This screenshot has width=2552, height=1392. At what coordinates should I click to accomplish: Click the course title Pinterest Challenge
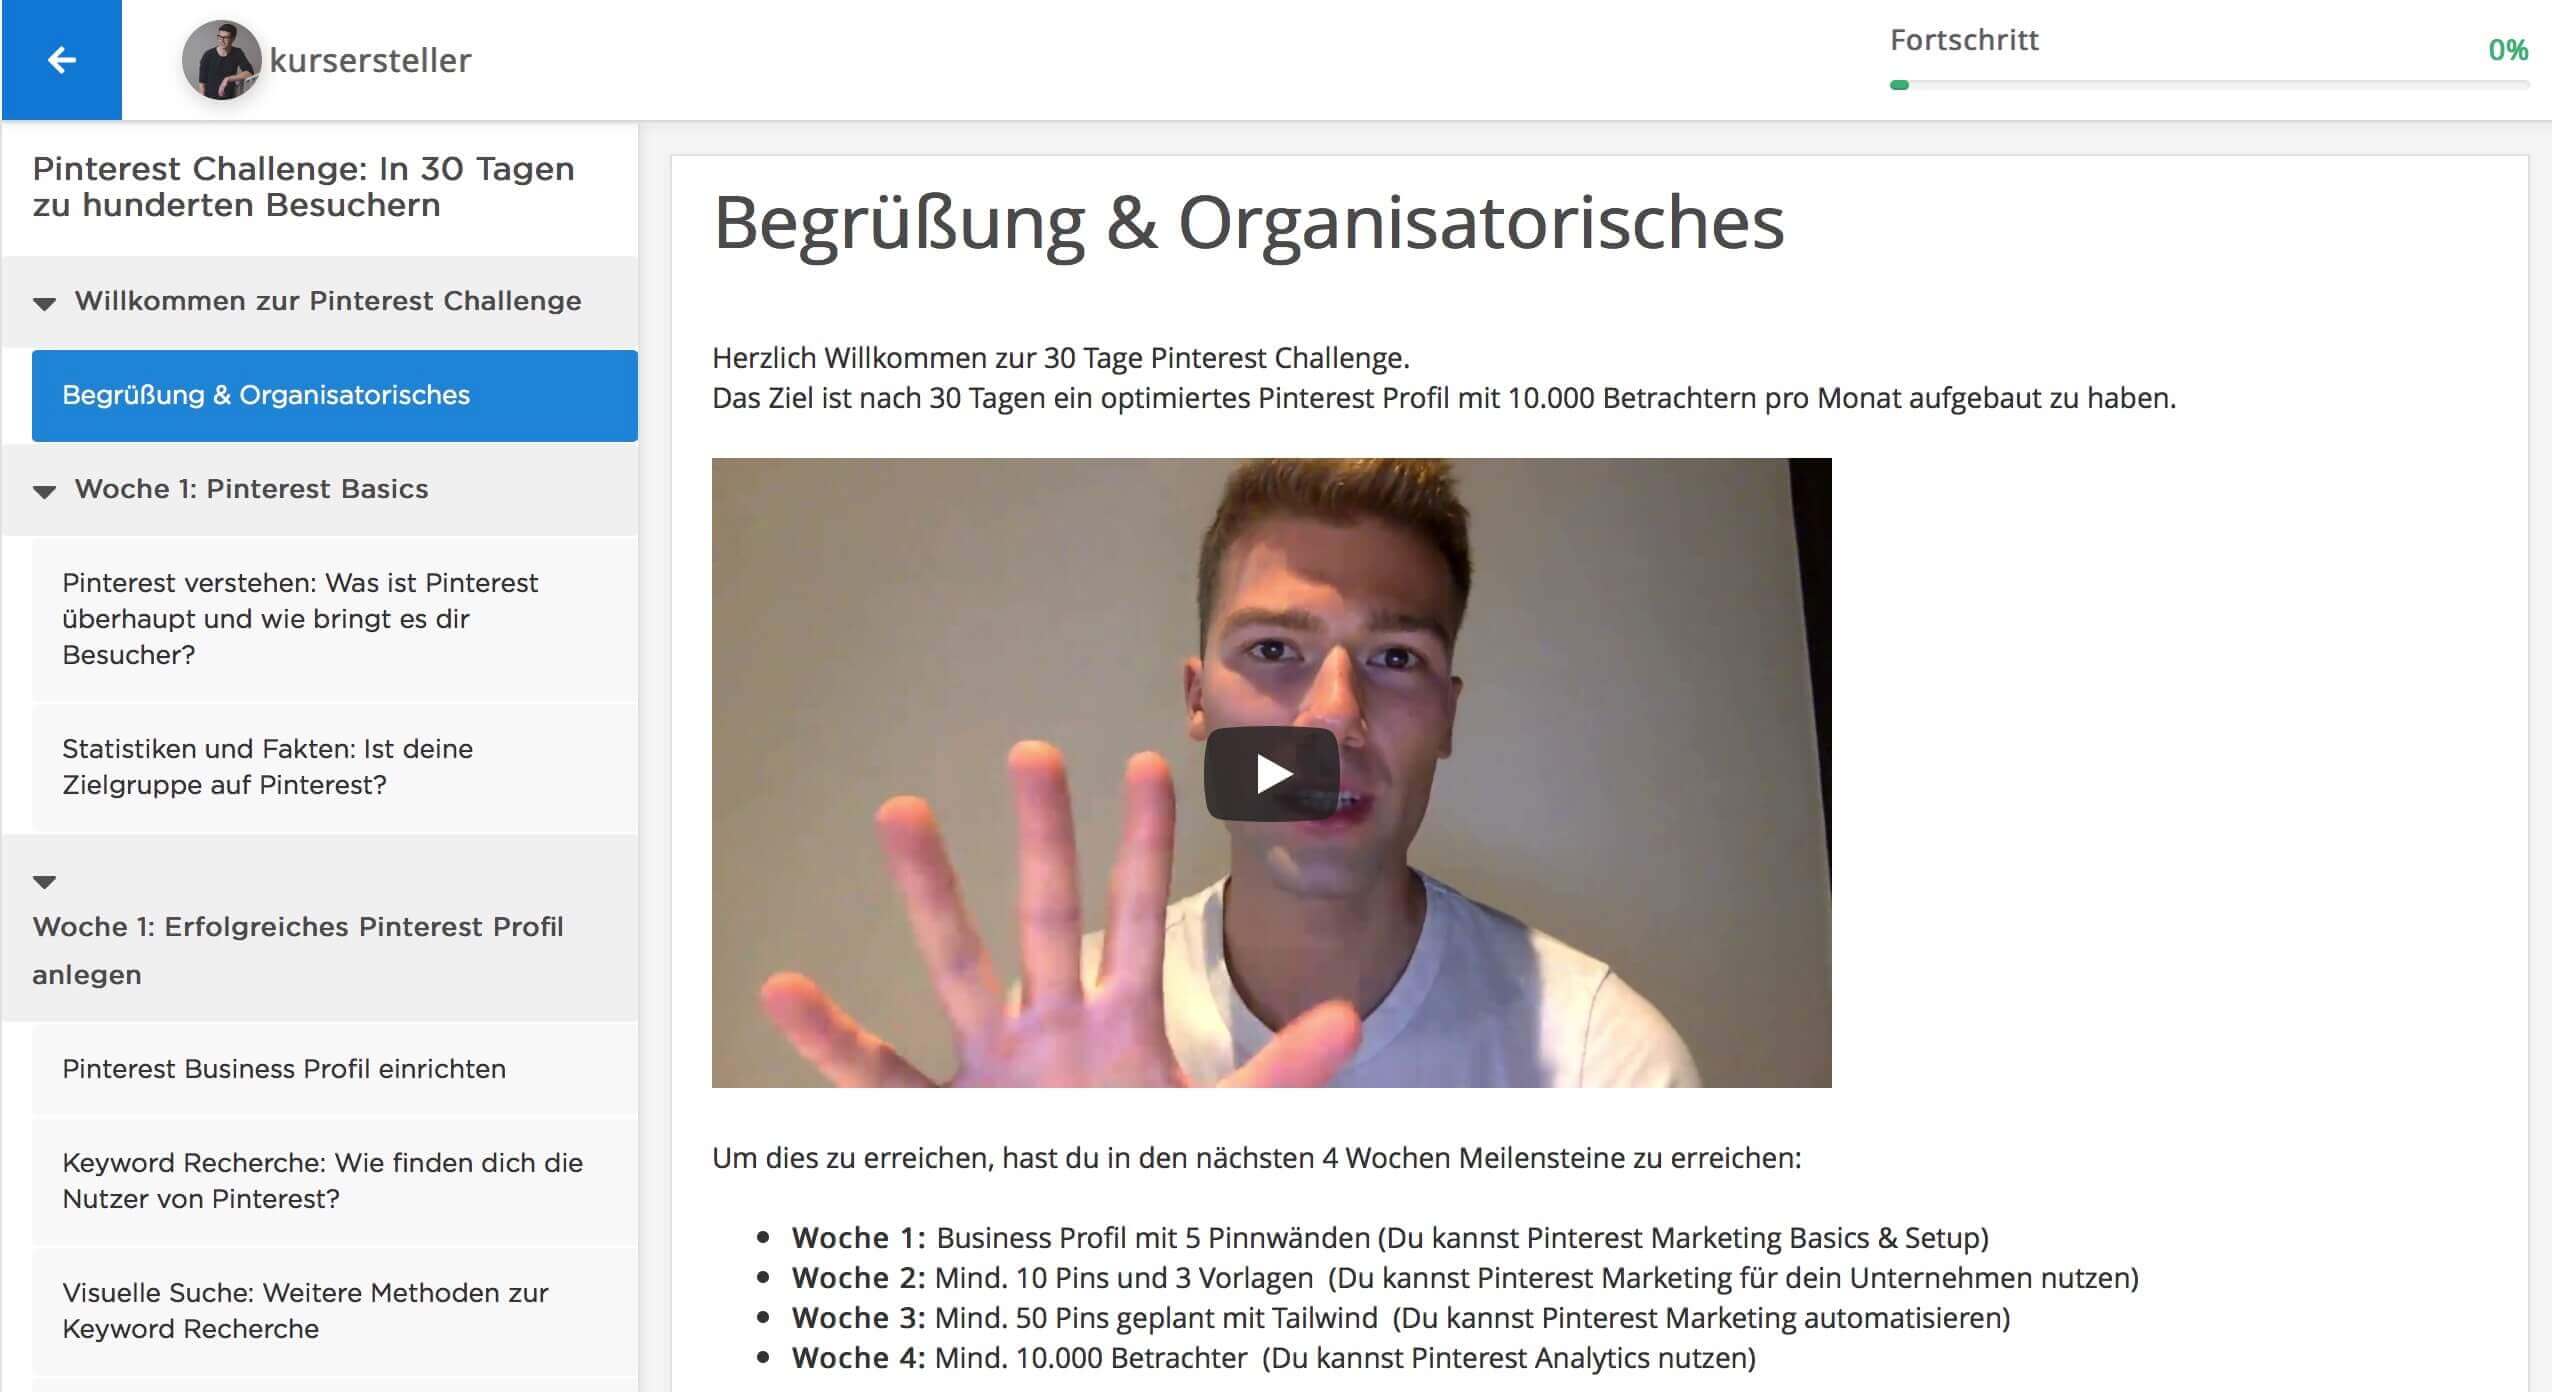pos(303,187)
